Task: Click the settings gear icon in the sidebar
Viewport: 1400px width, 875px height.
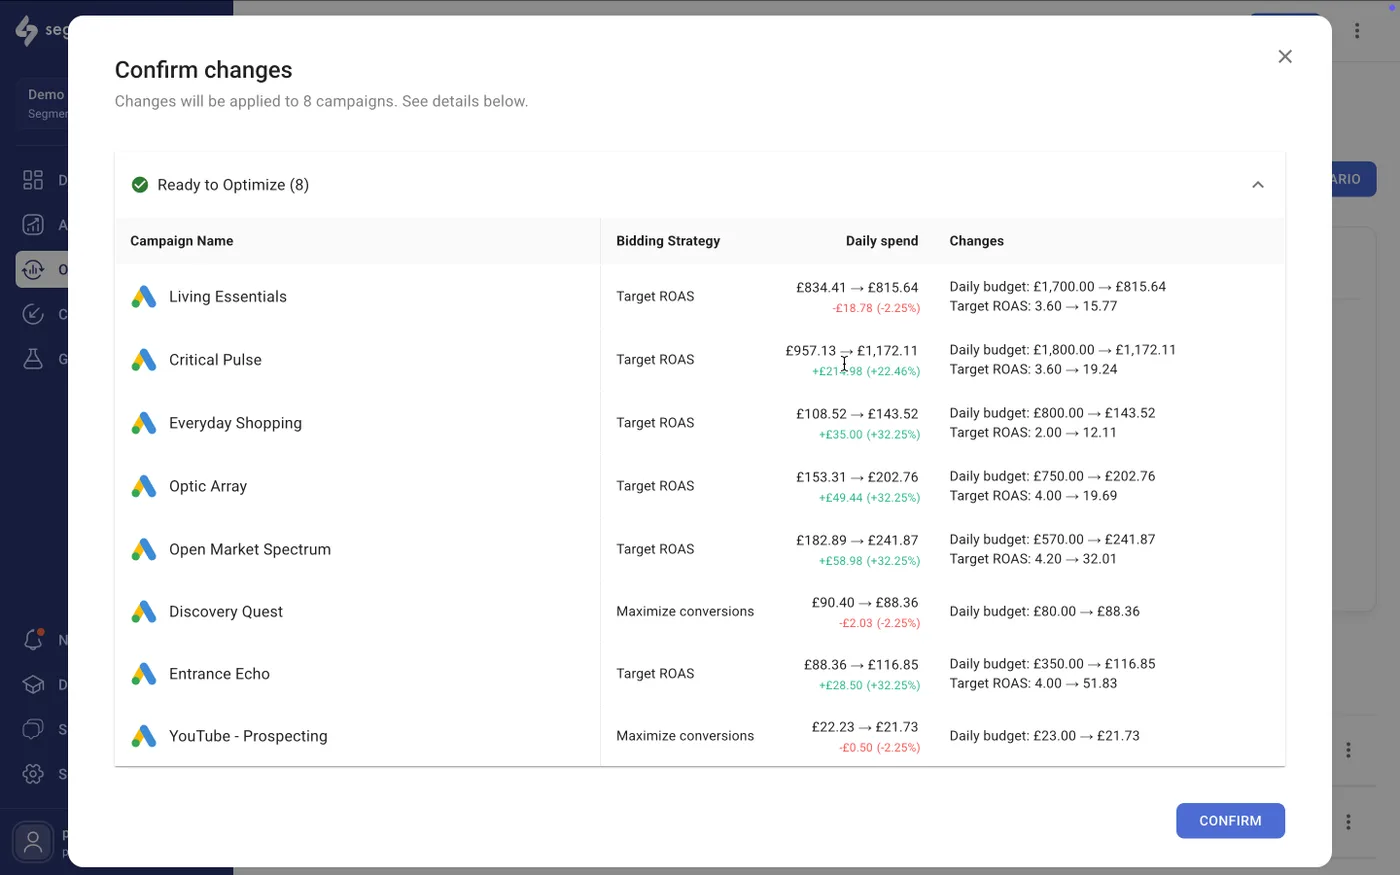Action: tap(33, 773)
